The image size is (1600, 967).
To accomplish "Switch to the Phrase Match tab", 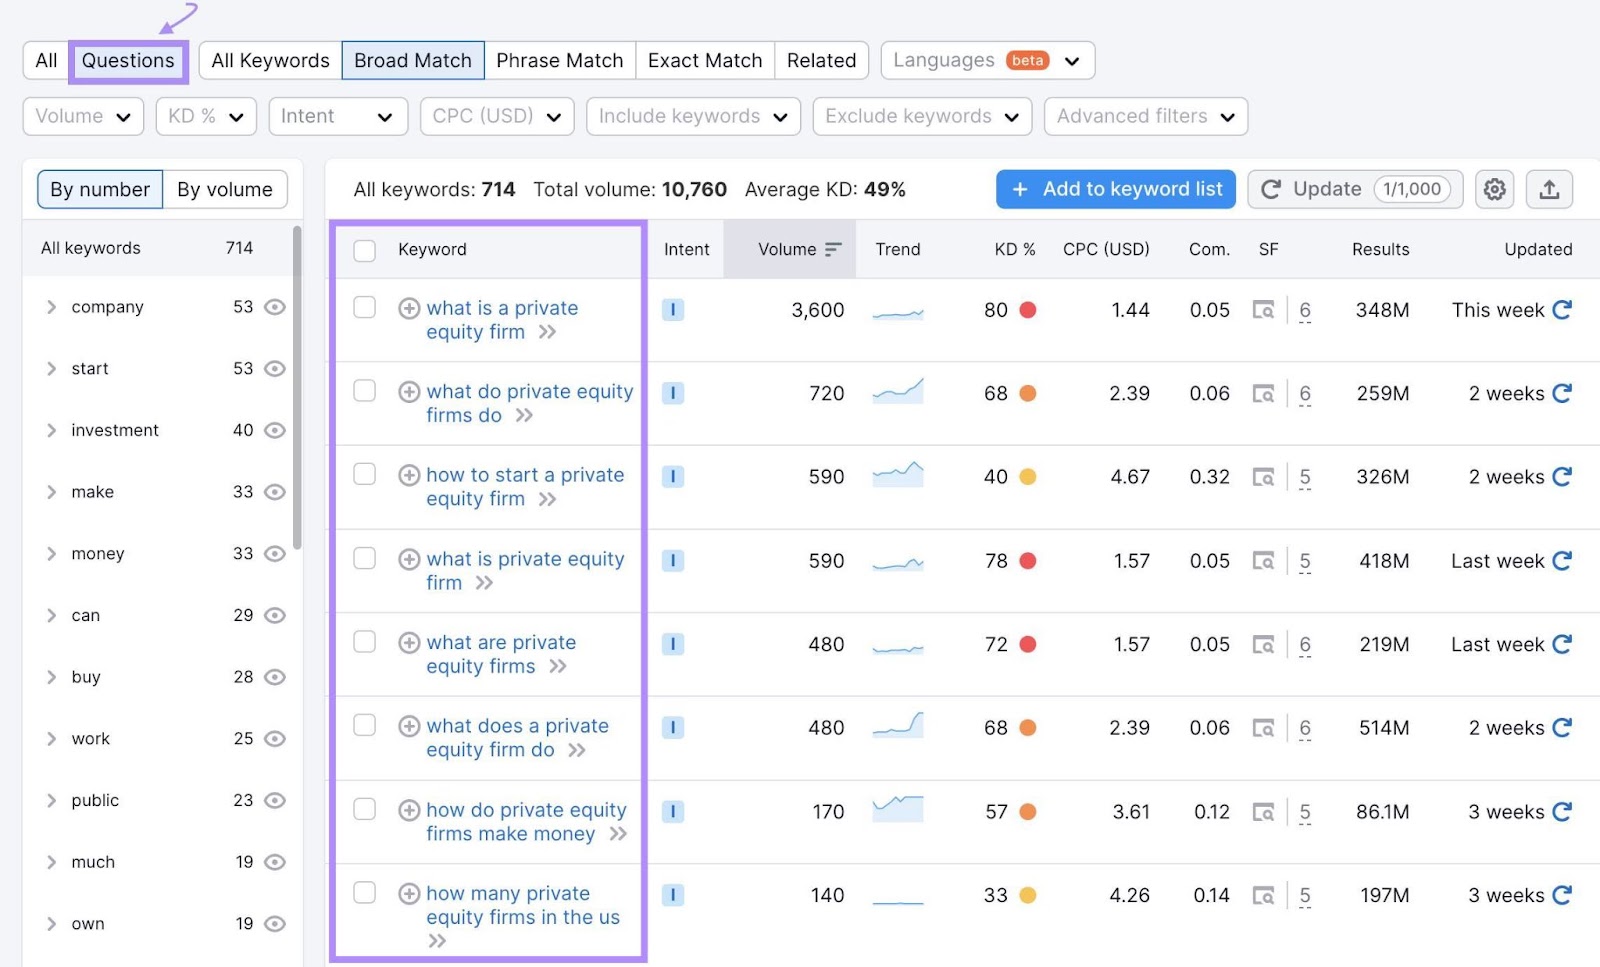I will (559, 60).
